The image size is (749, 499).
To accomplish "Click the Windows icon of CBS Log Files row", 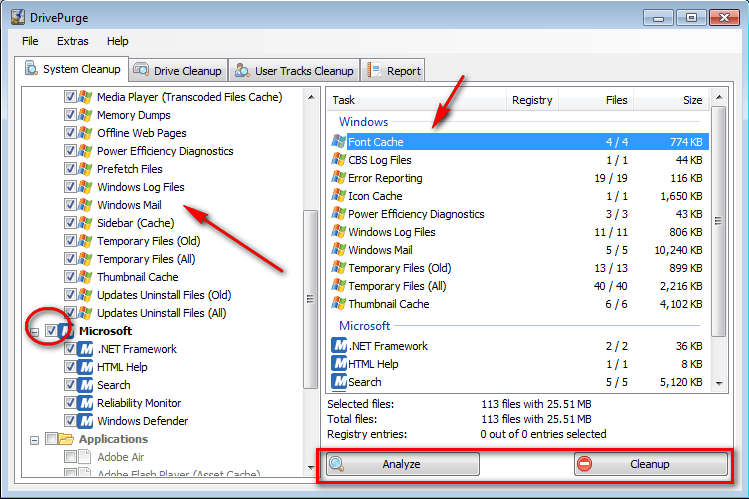I will pyautogui.click(x=339, y=160).
